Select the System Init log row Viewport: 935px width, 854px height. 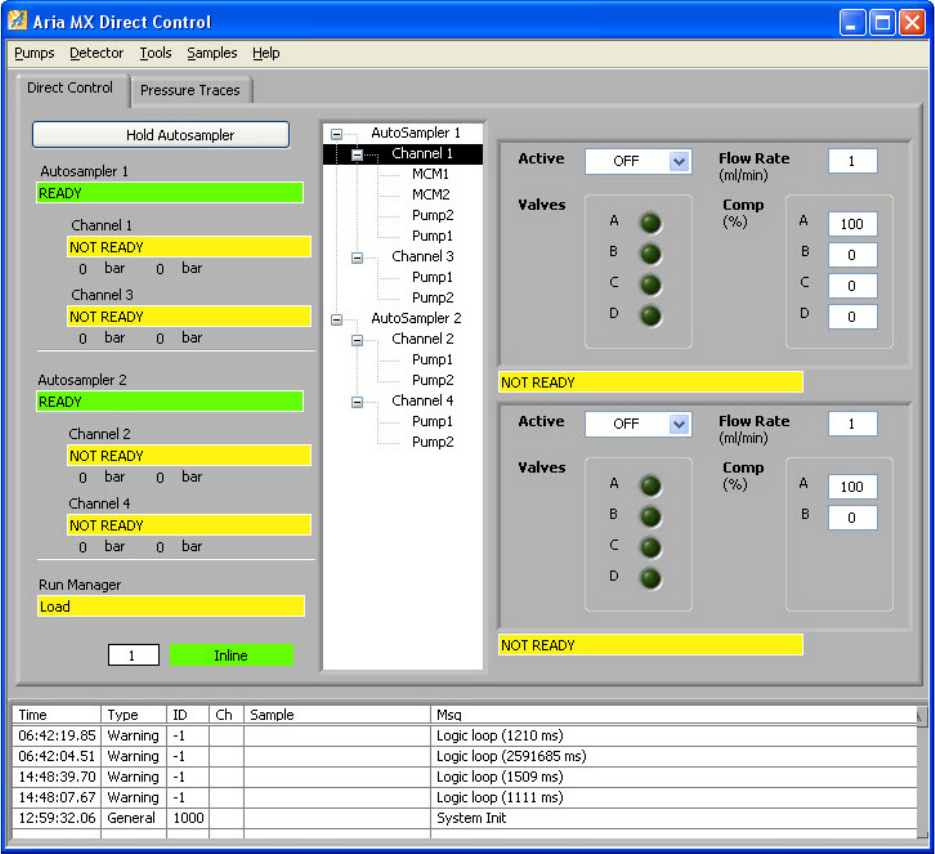coord(465,818)
